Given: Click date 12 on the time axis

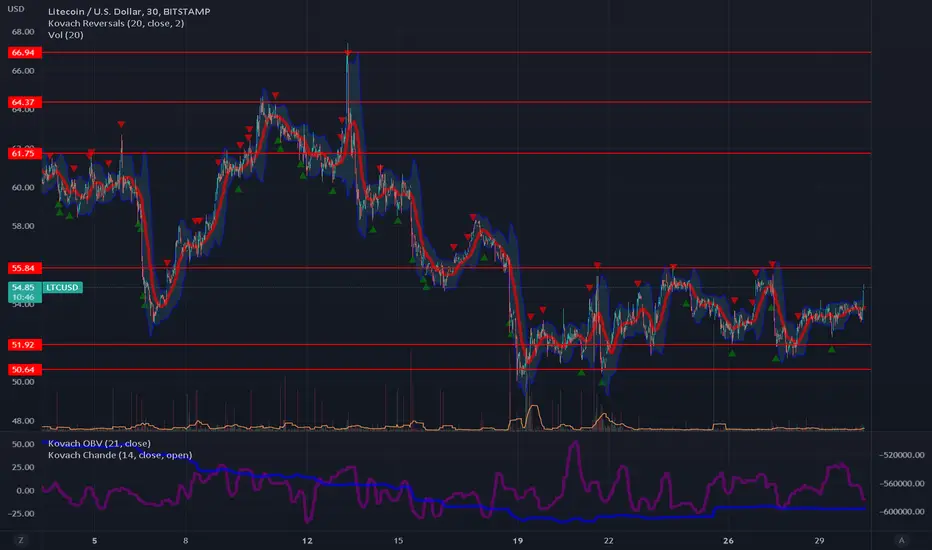Looking at the screenshot, I should pyautogui.click(x=307, y=541).
